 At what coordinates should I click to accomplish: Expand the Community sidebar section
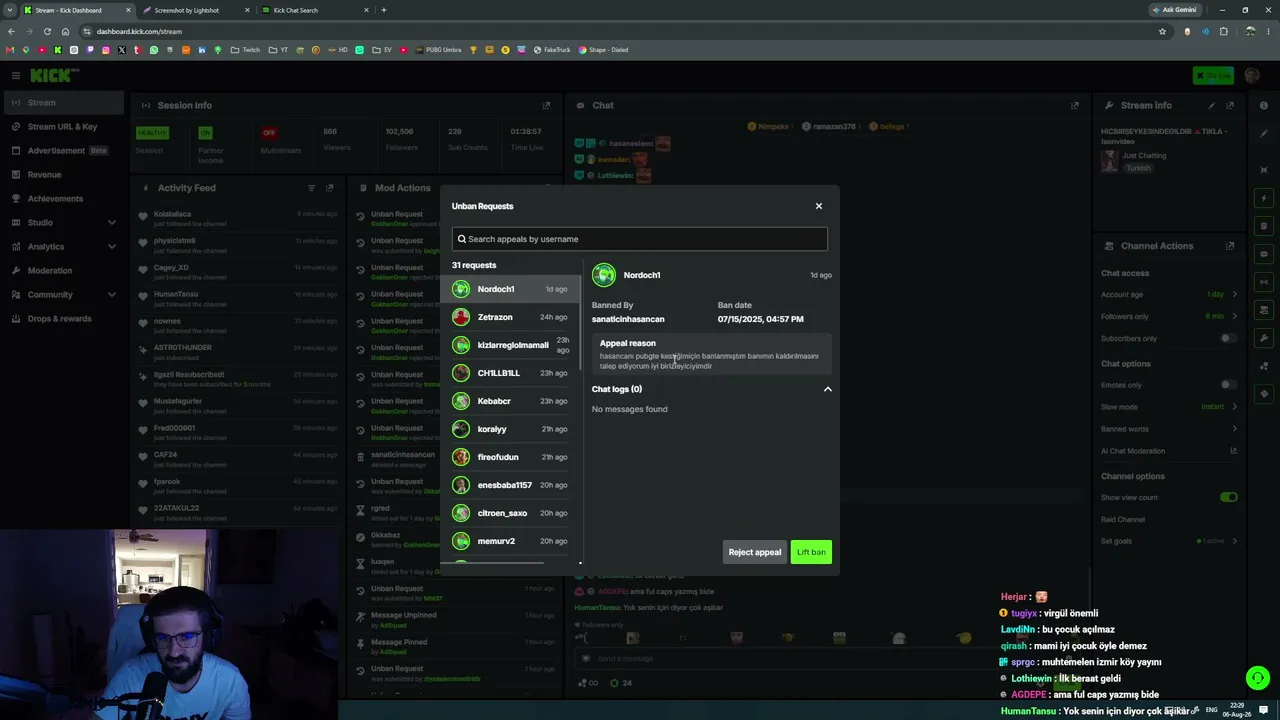[111, 294]
